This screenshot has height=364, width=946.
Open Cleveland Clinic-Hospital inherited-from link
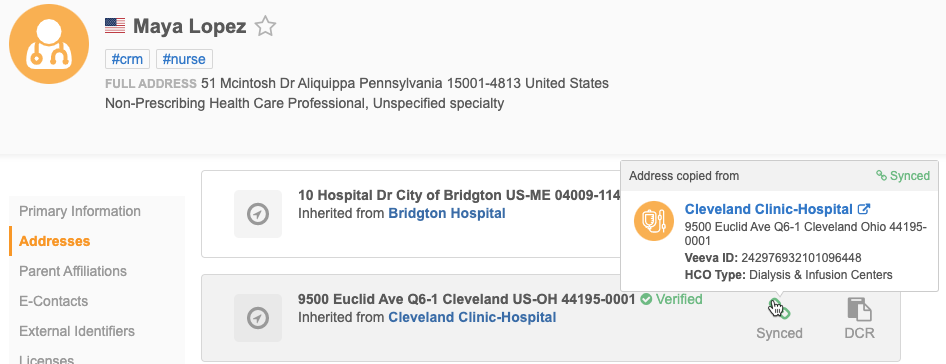[472, 317]
